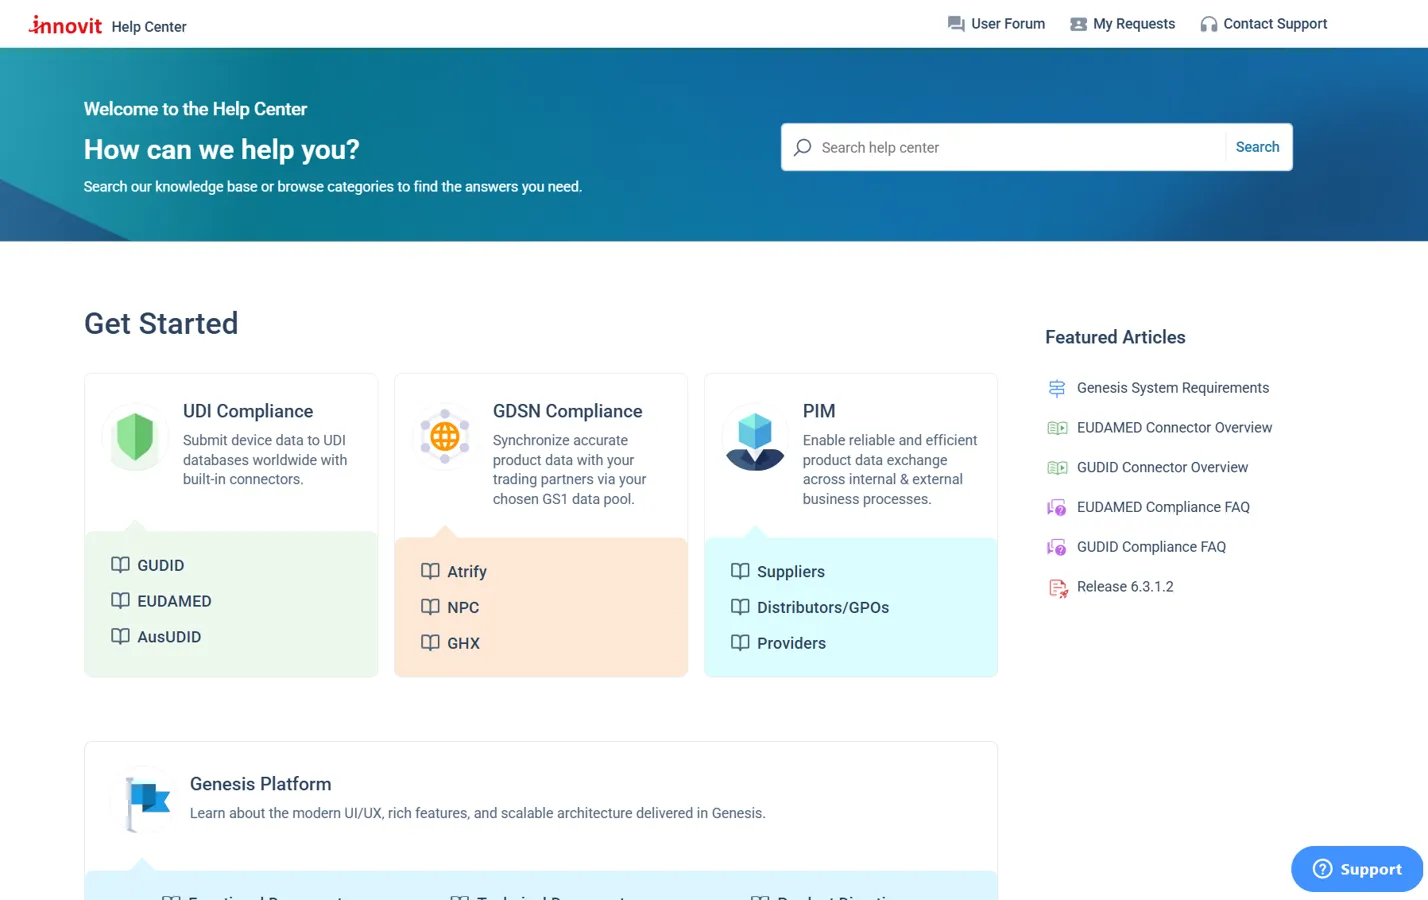Open the Distributors/GPOs category link
The image size is (1428, 900).
823,608
